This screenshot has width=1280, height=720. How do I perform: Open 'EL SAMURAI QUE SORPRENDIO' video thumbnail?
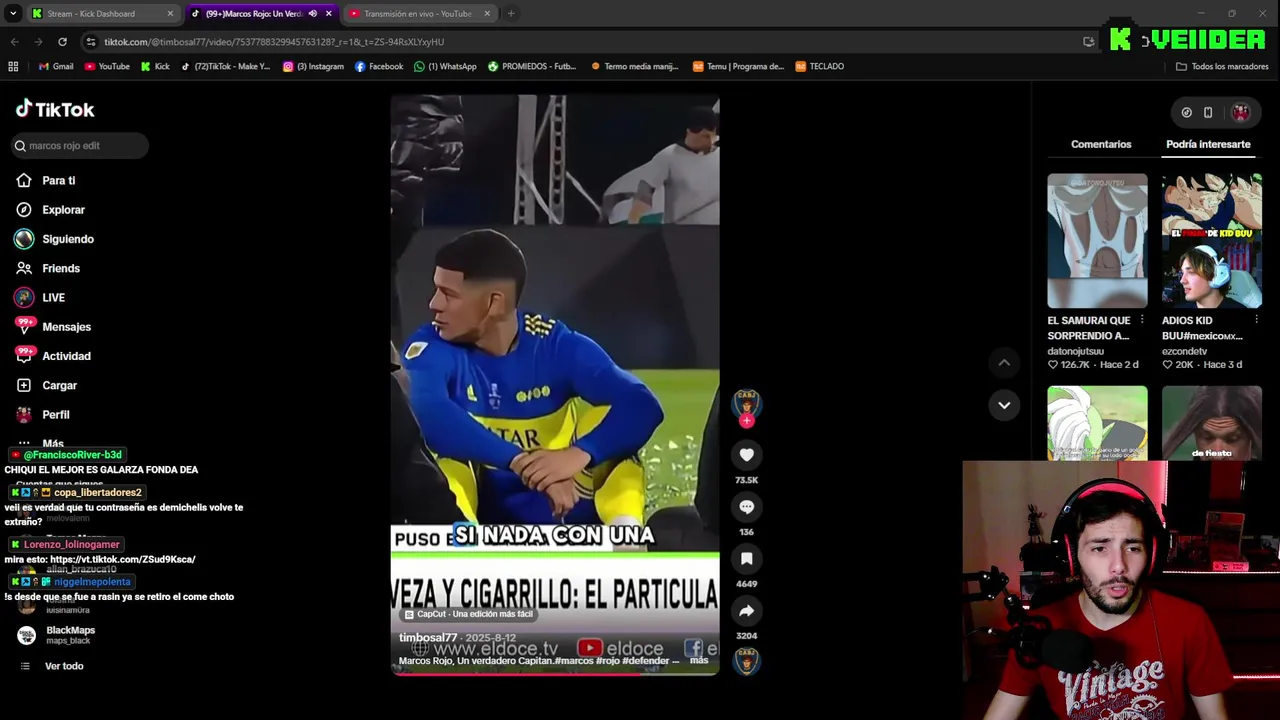(1097, 241)
